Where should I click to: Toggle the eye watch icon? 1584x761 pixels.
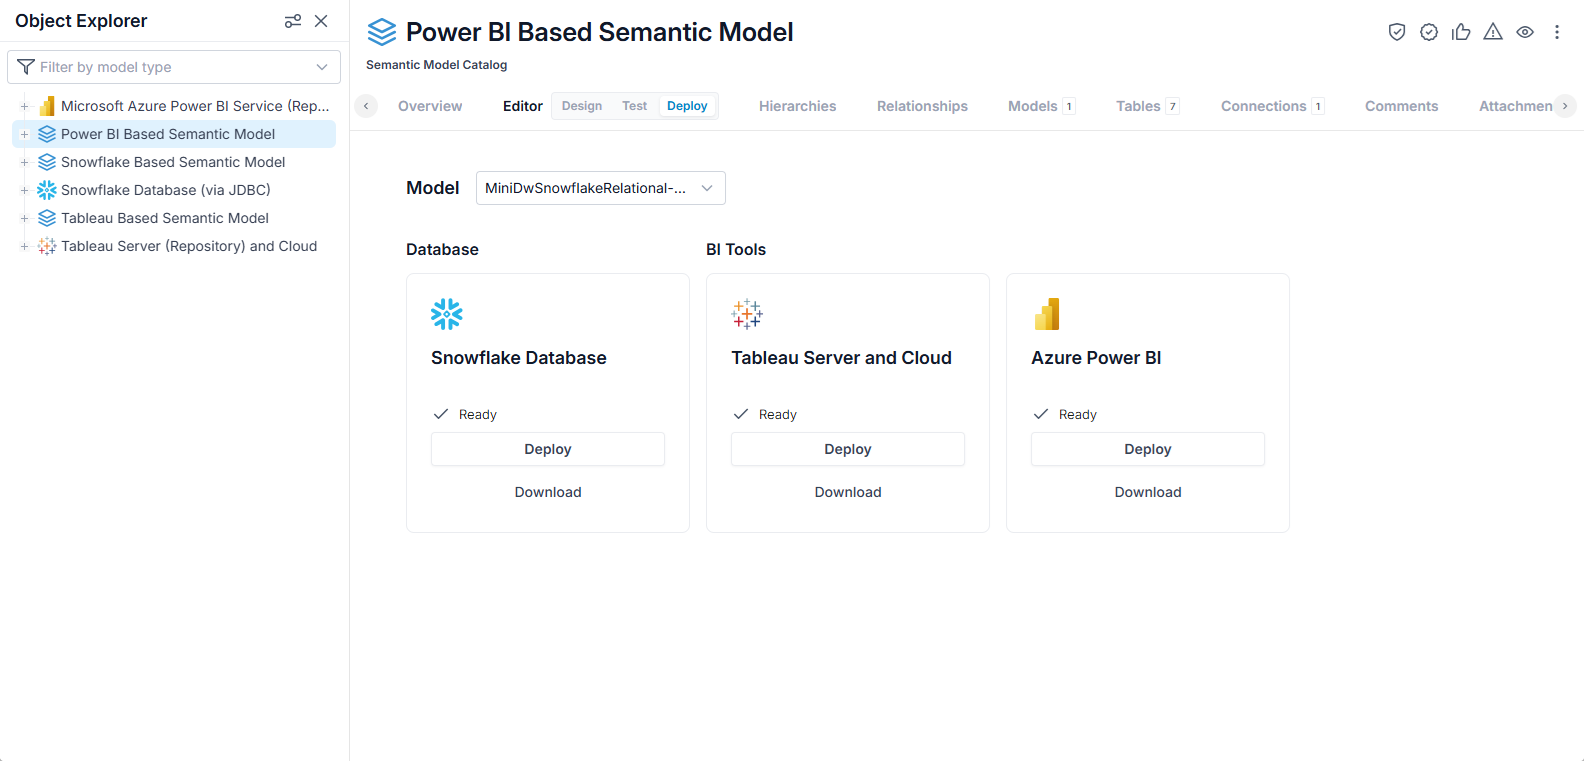(1525, 32)
